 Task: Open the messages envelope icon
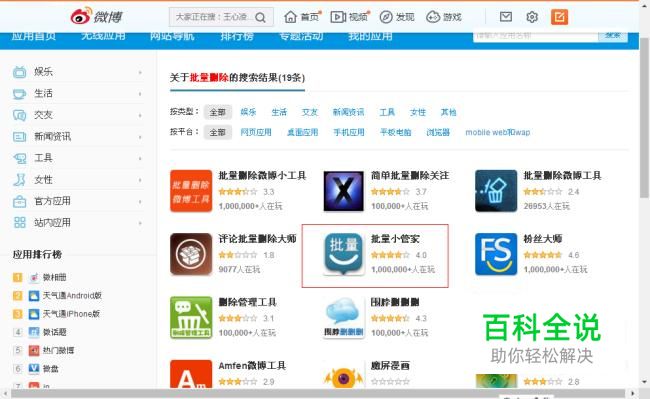click(x=506, y=17)
